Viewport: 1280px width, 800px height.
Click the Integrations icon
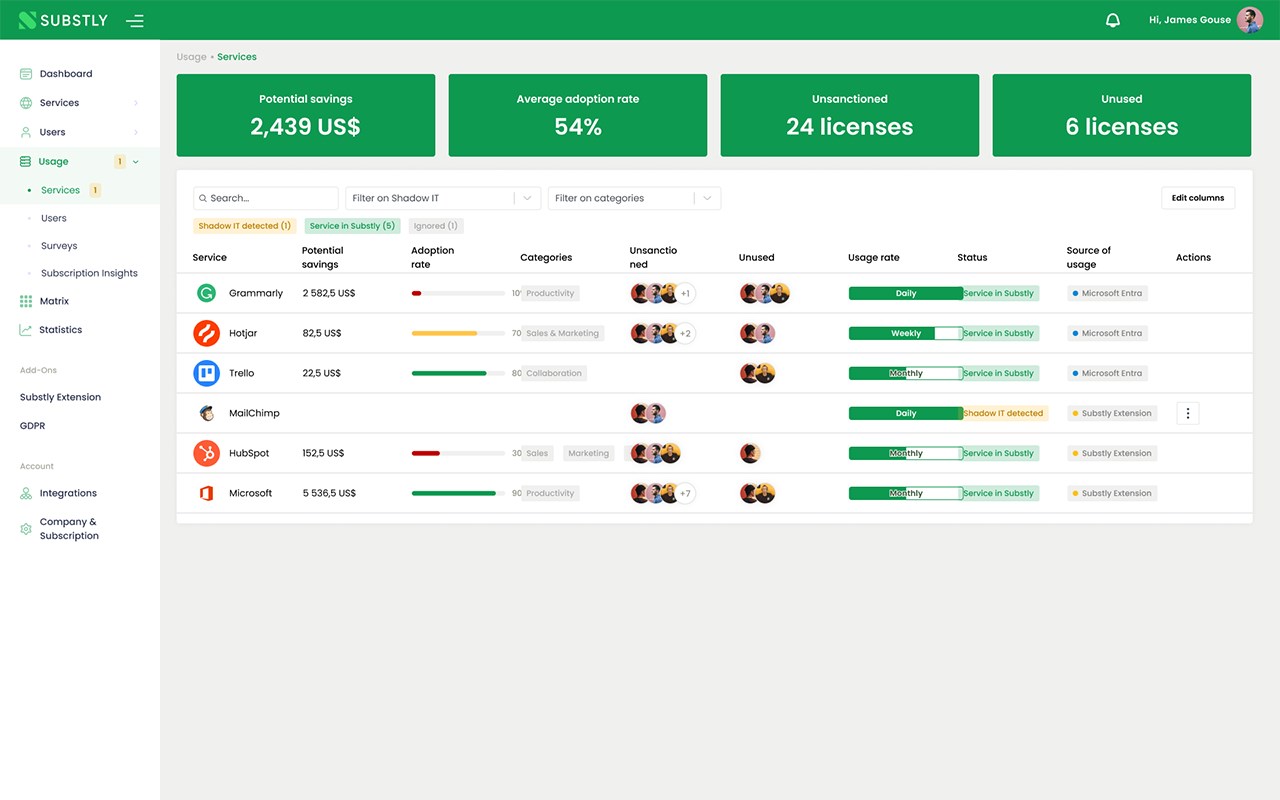(26, 493)
